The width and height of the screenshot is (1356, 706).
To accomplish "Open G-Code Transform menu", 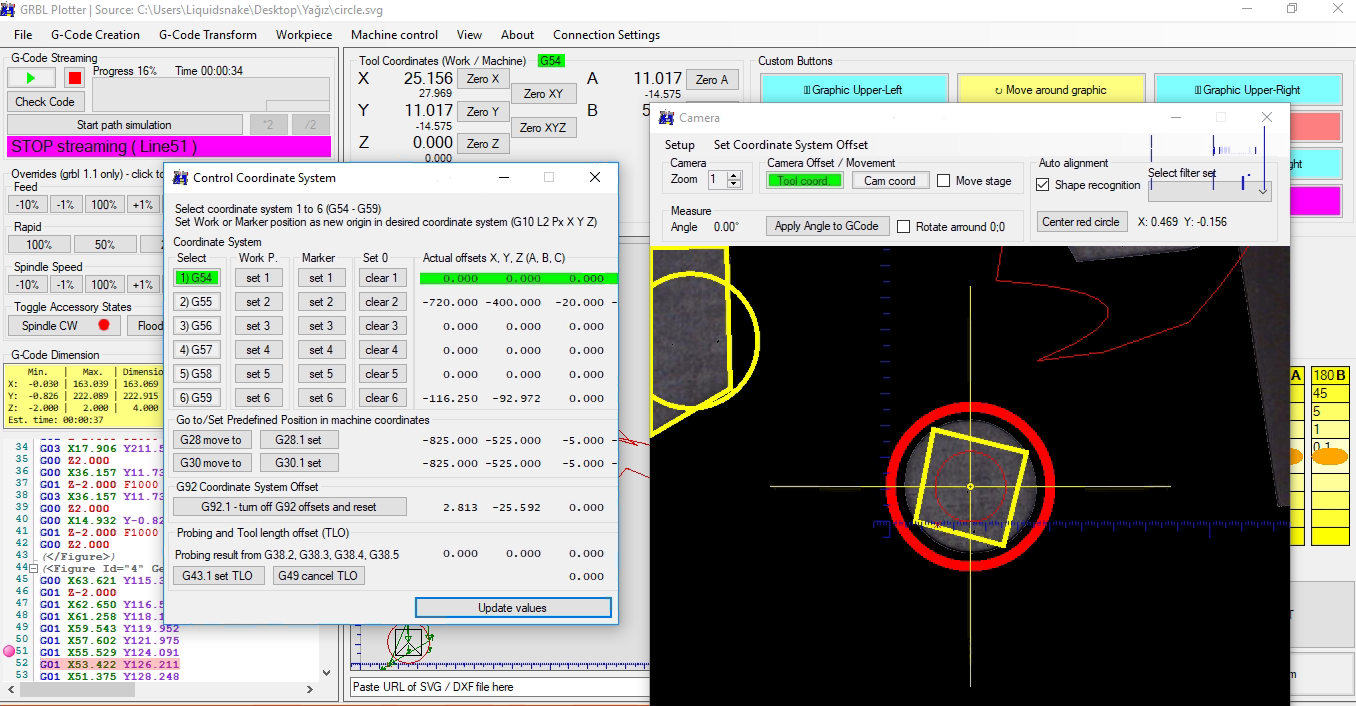I will tap(208, 35).
